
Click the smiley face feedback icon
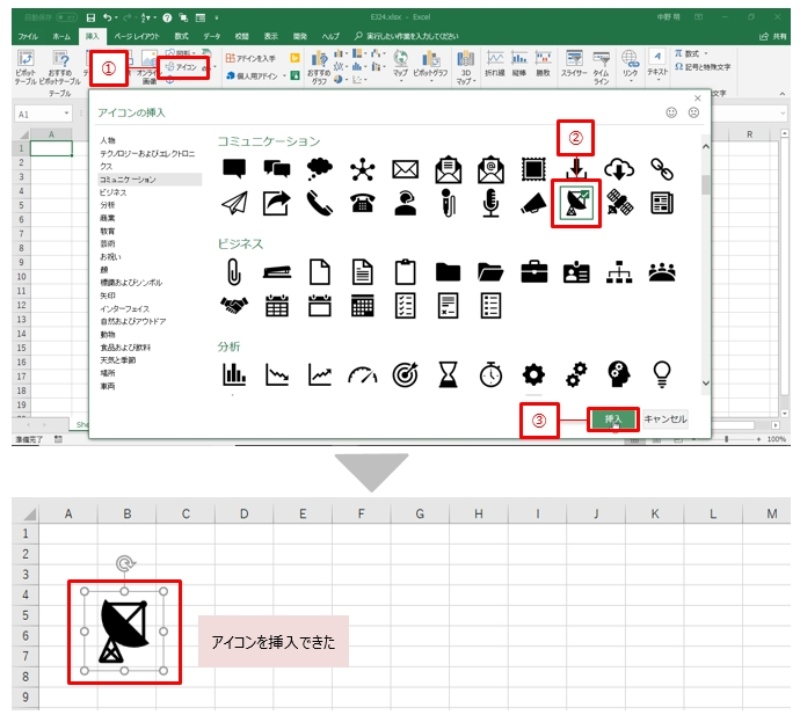click(672, 113)
